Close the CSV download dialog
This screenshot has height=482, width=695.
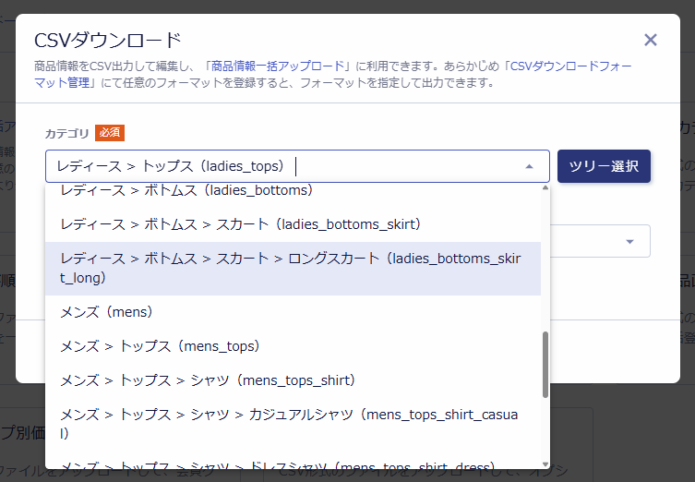[650, 40]
